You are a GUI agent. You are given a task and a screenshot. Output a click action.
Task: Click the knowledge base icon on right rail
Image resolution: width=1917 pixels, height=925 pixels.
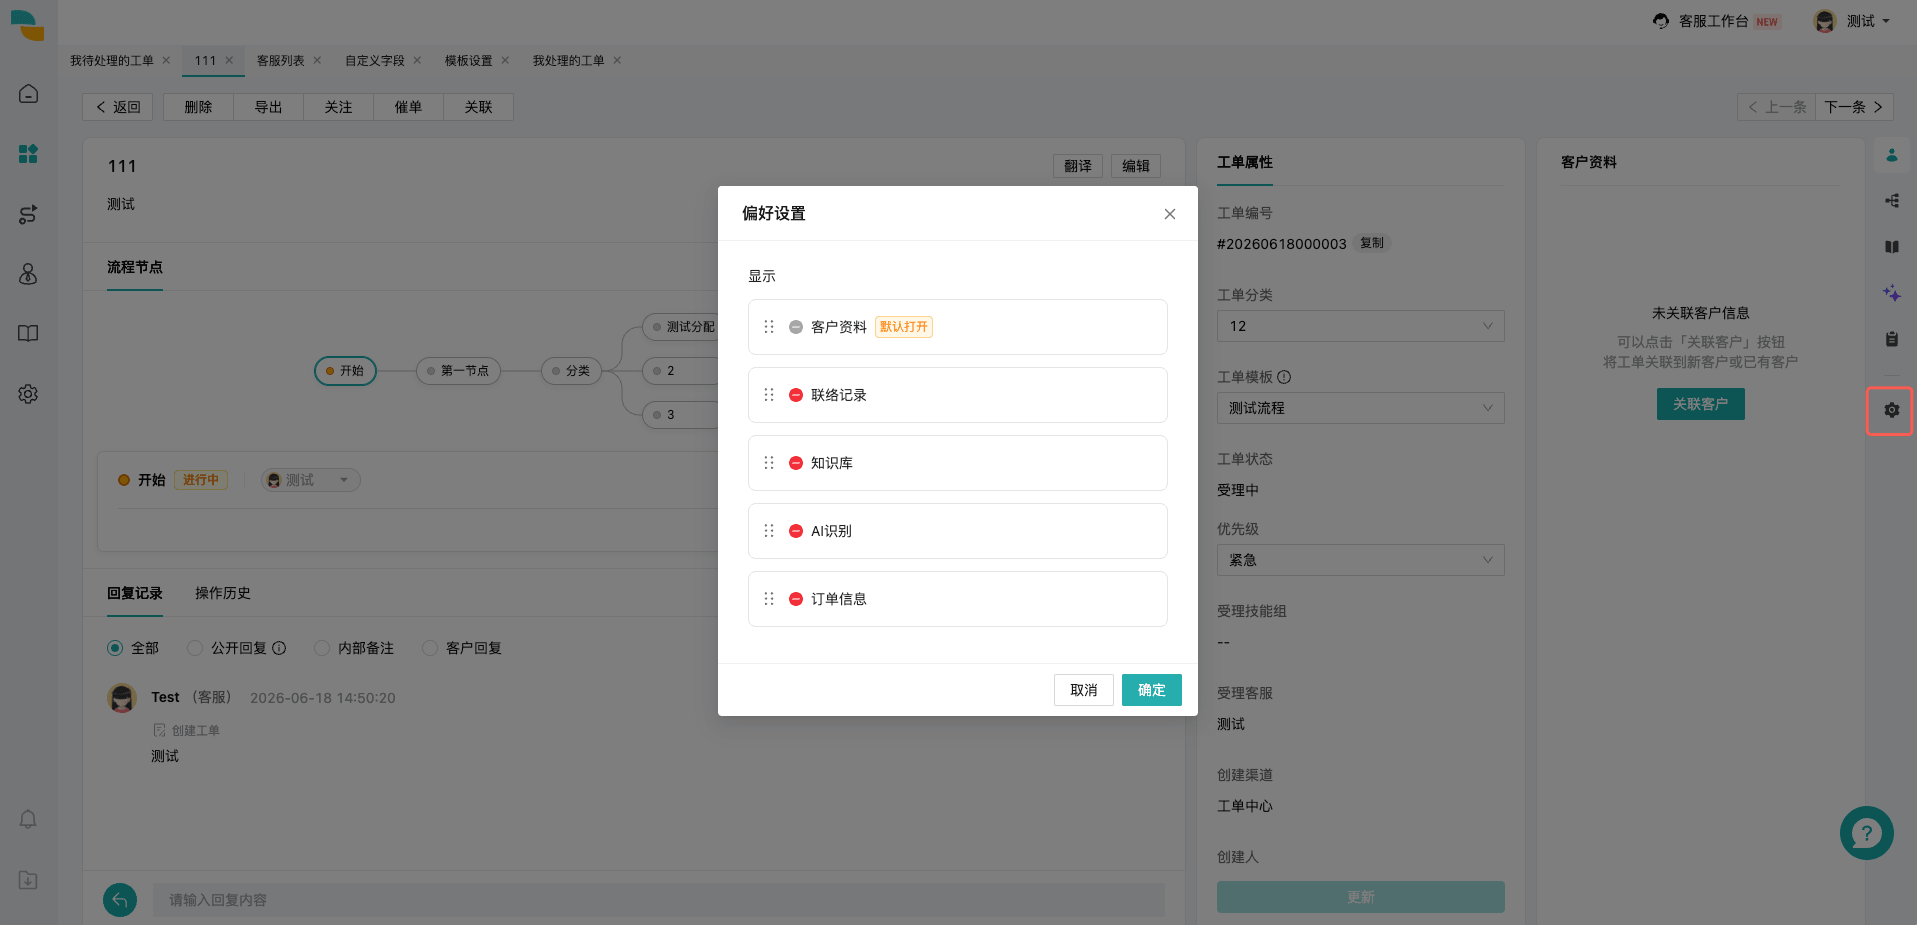tap(1891, 247)
